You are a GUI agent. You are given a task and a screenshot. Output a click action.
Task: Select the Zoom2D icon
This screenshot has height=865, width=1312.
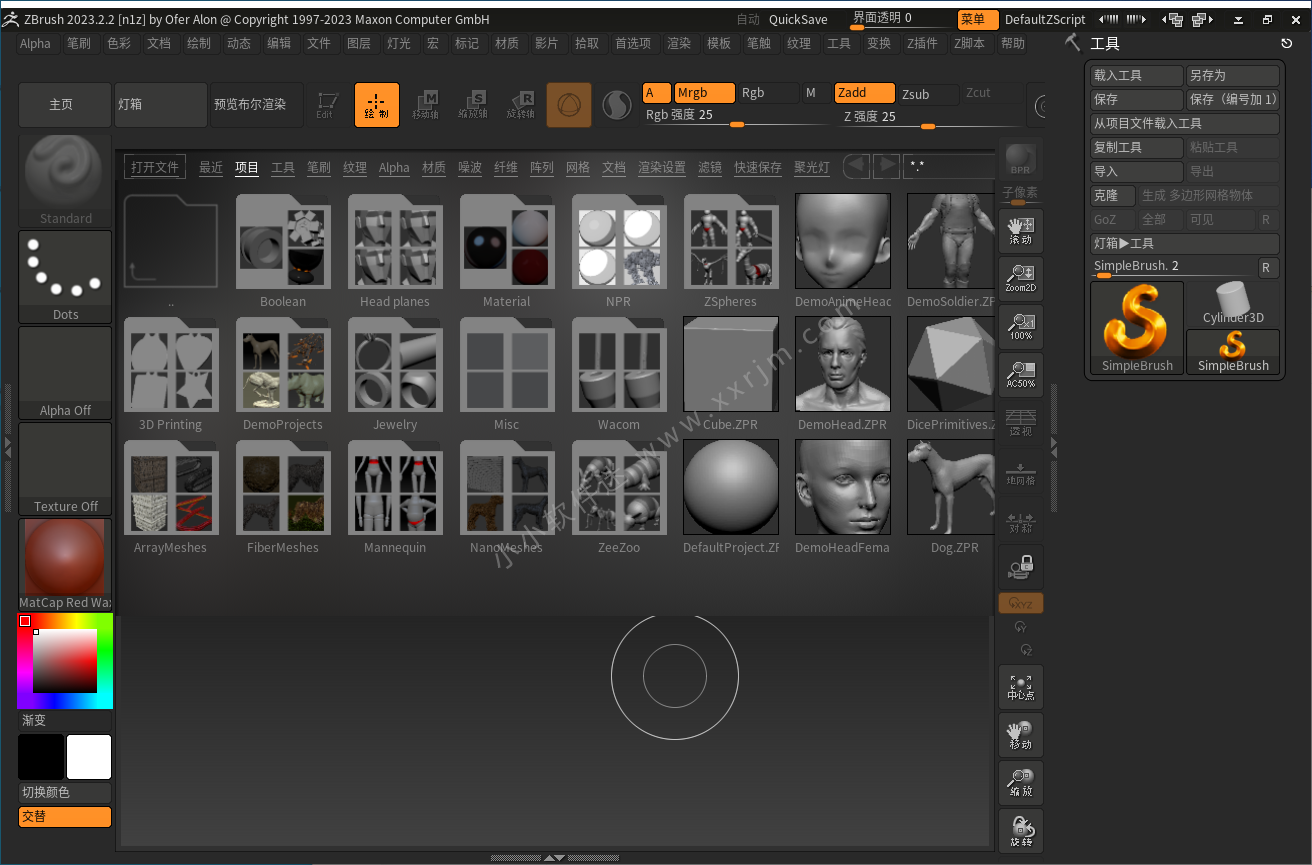click(x=1020, y=279)
